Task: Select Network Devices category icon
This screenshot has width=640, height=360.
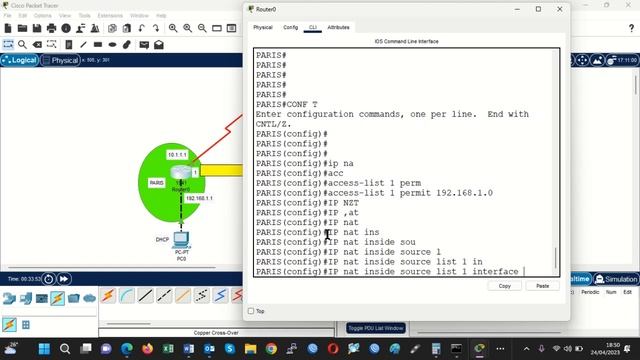Action: click(x=9, y=299)
